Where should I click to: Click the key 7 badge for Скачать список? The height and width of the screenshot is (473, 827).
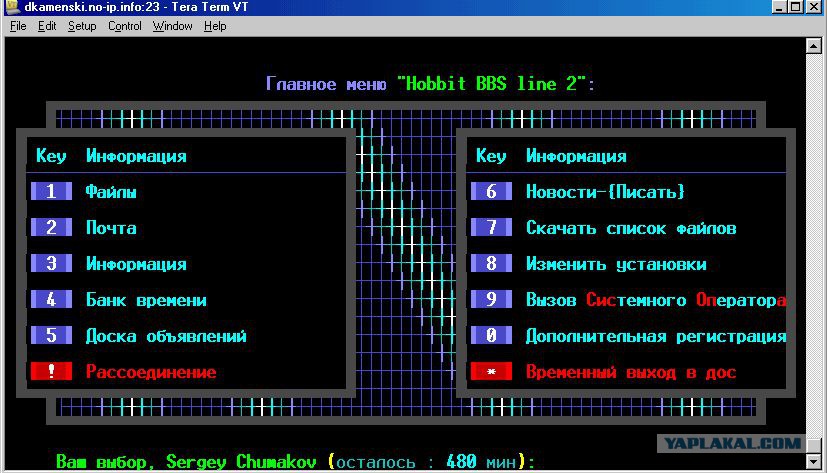491,227
